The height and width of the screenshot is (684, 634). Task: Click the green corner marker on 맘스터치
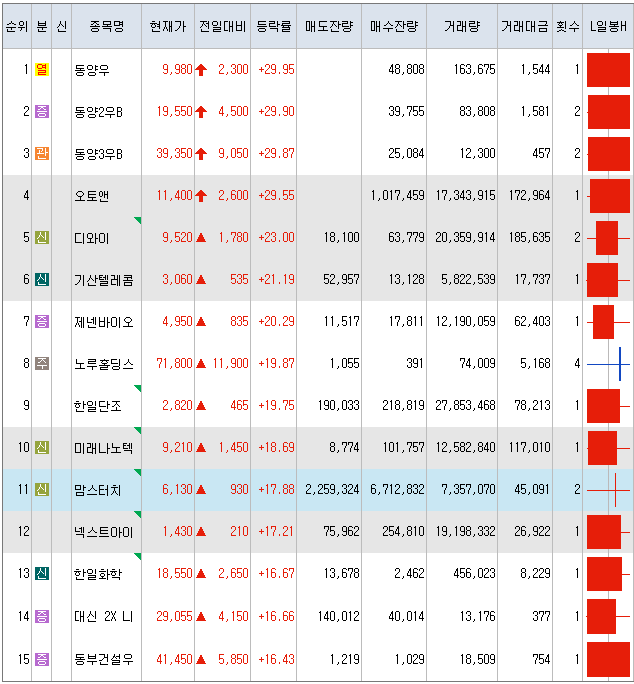coord(137,472)
